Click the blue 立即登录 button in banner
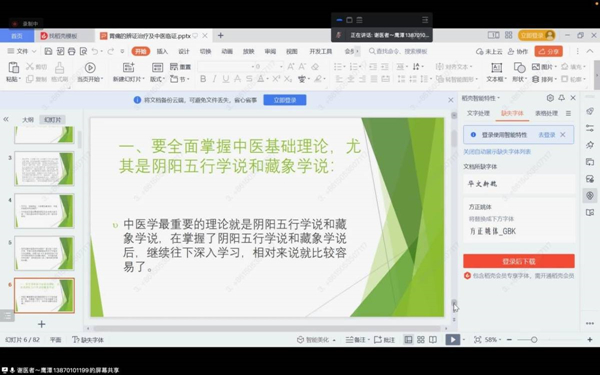The image size is (600, 375). 285,100
